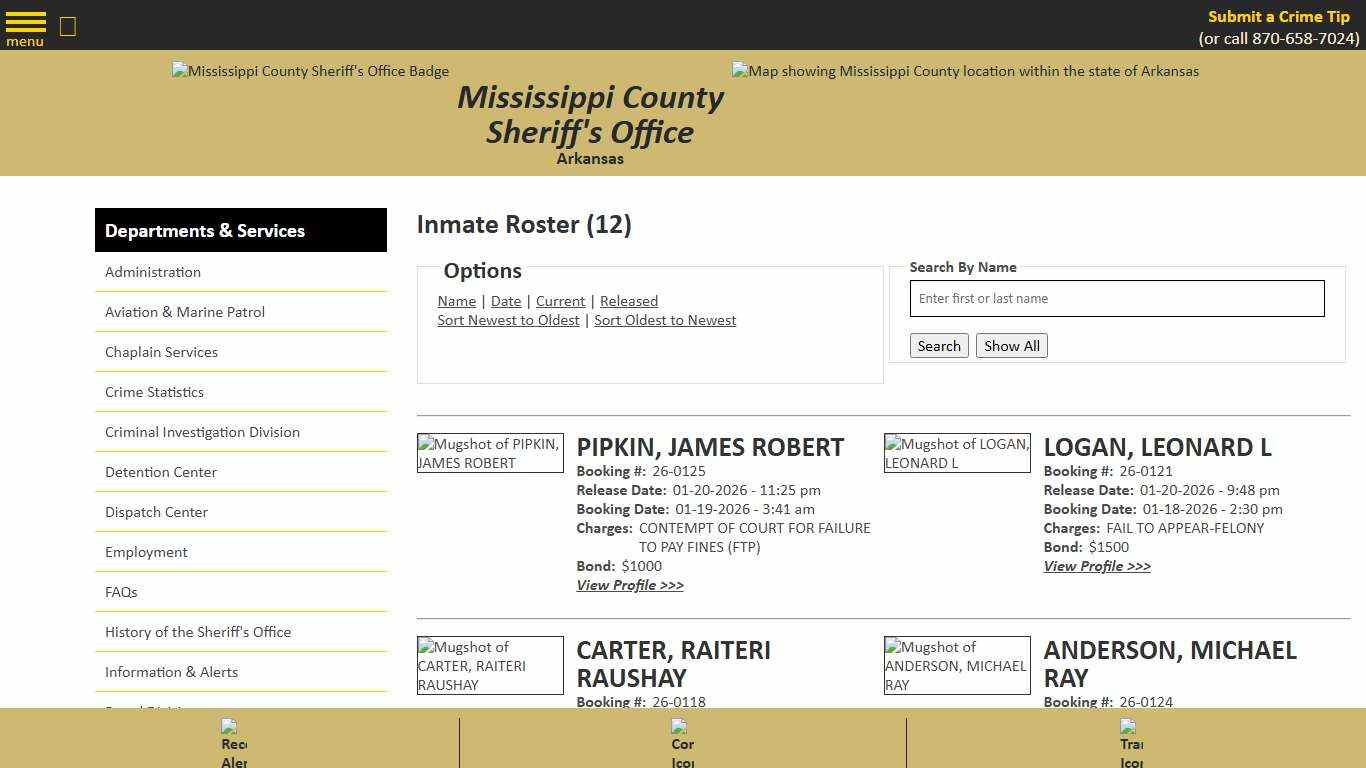
Task: Click ANDERSON, MICHAEL RAY mugshot thumbnail
Action: pyautogui.click(x=957, y=665)
